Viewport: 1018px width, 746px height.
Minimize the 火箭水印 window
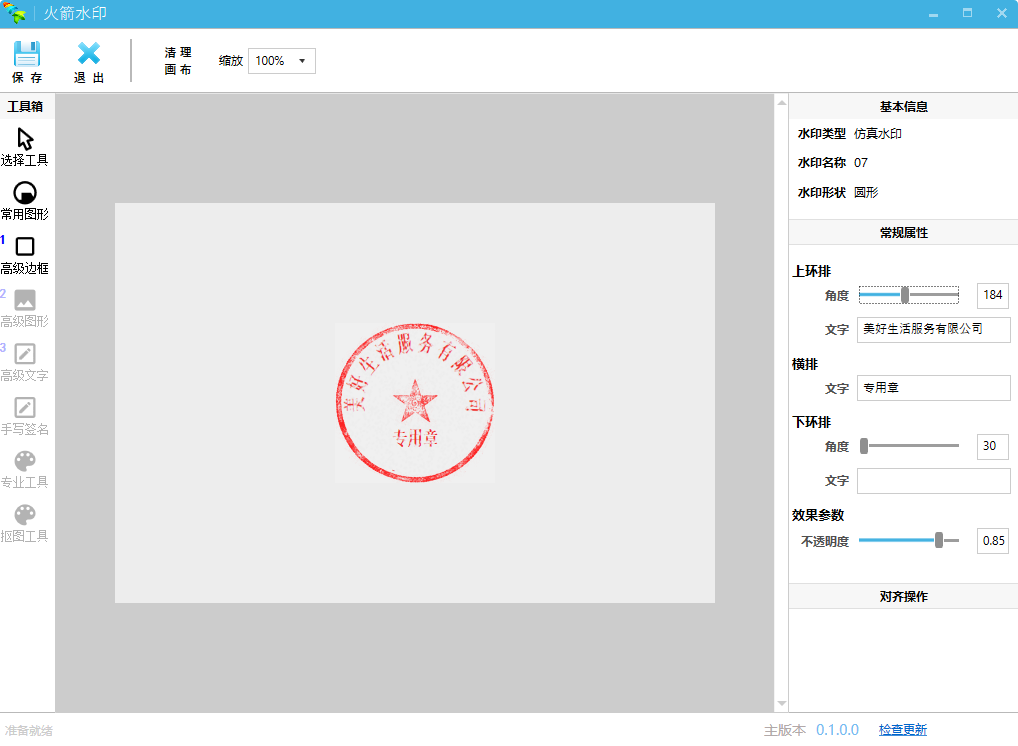[933, 13]
